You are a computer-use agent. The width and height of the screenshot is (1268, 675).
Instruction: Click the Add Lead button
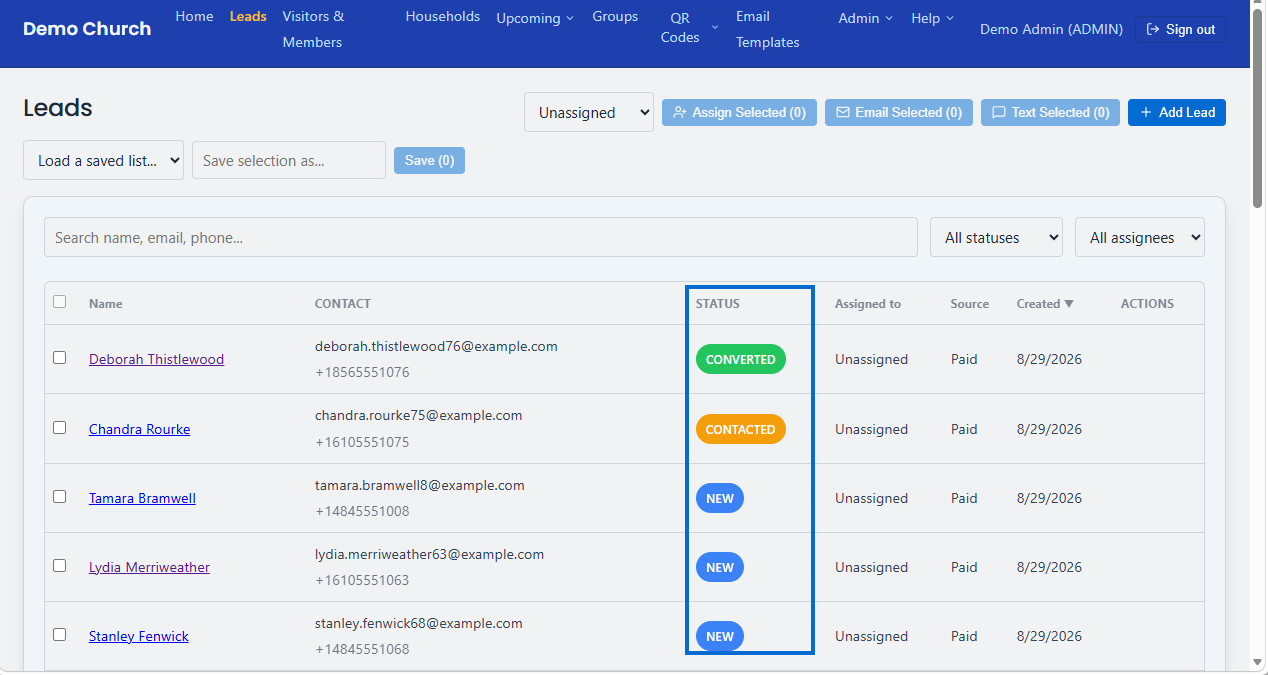click(x=1177, y=112)
